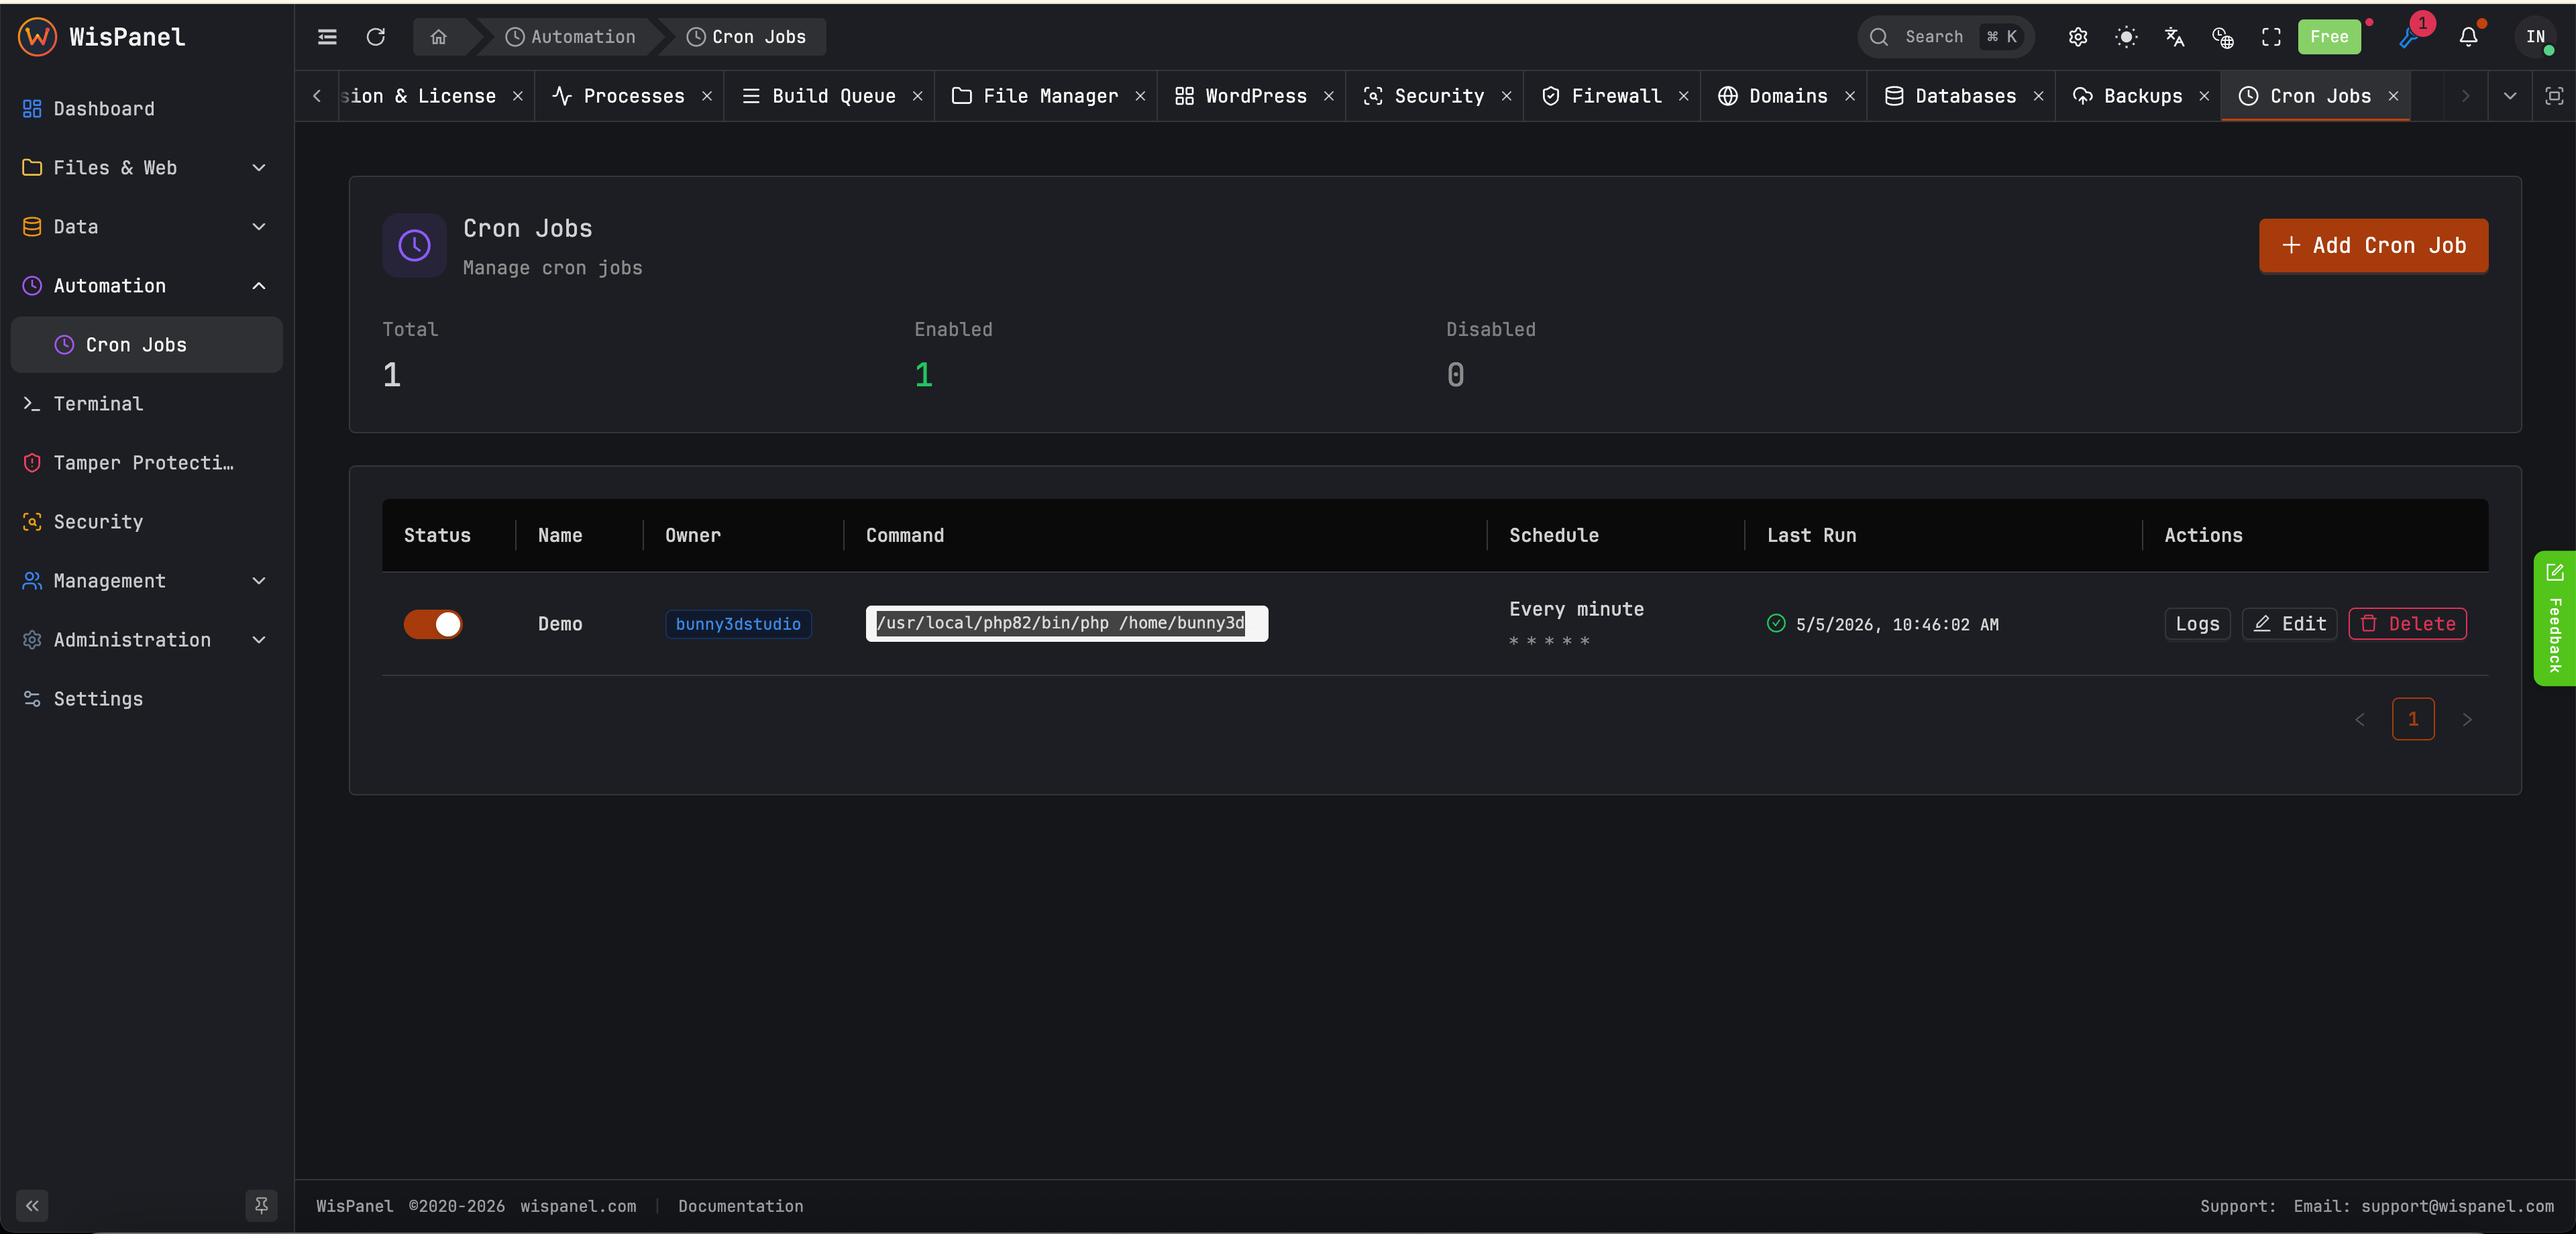
Task: Click the Automation breadcrumb
Action: pos(570,37)
